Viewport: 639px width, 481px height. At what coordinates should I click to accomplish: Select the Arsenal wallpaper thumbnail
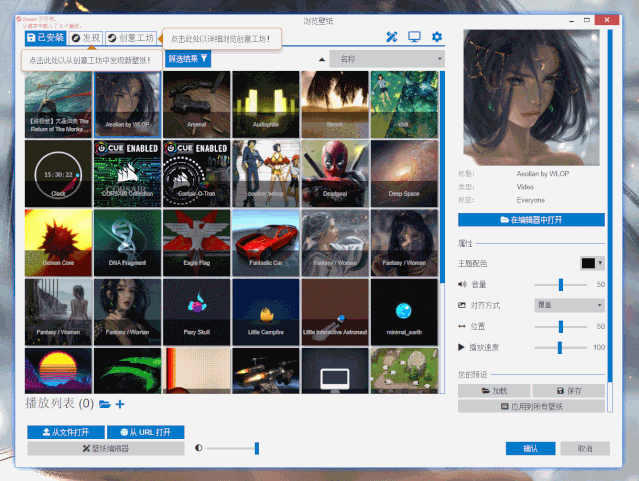coord(196,104)
